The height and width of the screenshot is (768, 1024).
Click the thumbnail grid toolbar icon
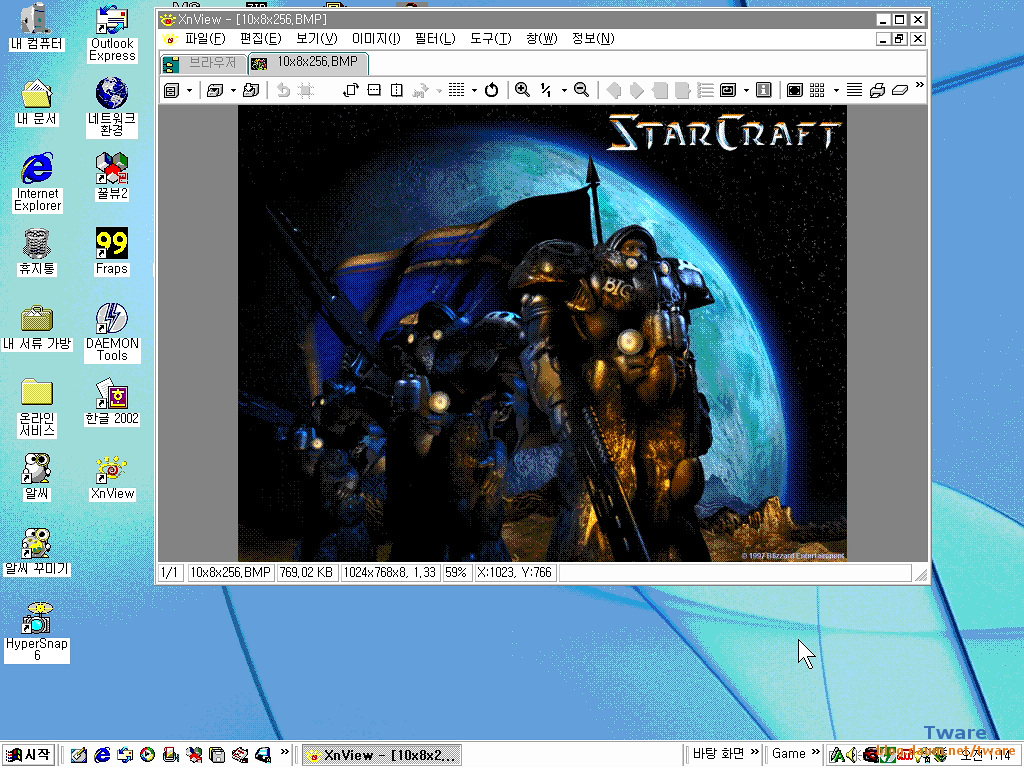(817, 90)
